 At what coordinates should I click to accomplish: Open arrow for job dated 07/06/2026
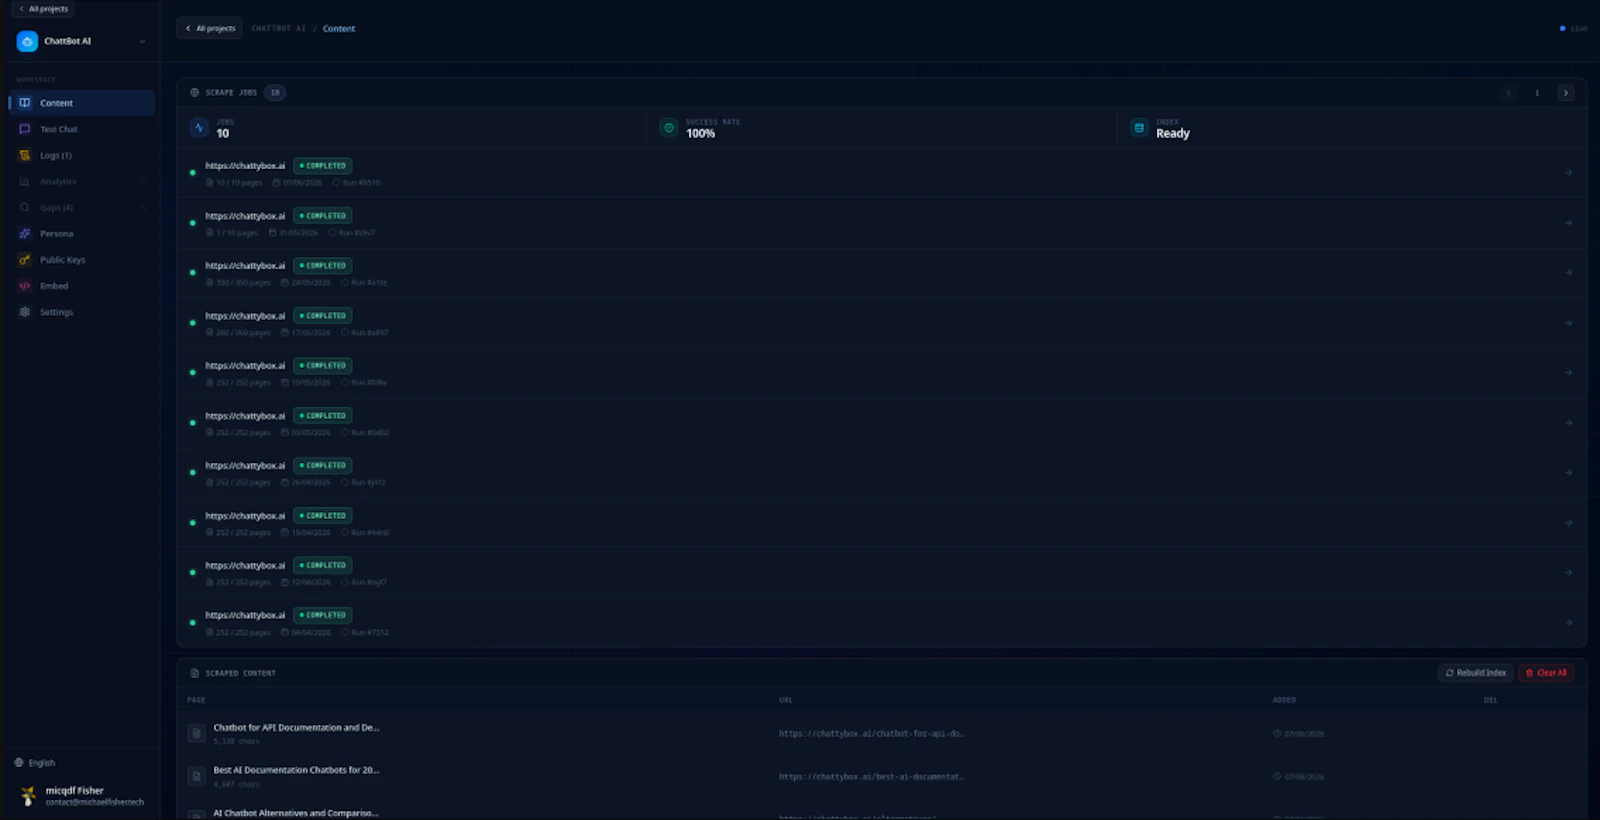[x=1568, y=173]
